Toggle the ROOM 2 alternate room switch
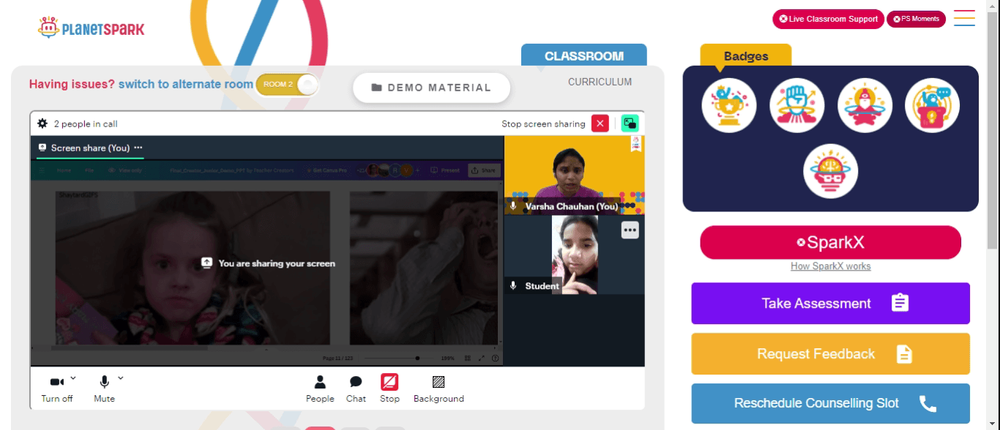The image size is (1000, 430). pyautogui.click(x=286, y=85)
